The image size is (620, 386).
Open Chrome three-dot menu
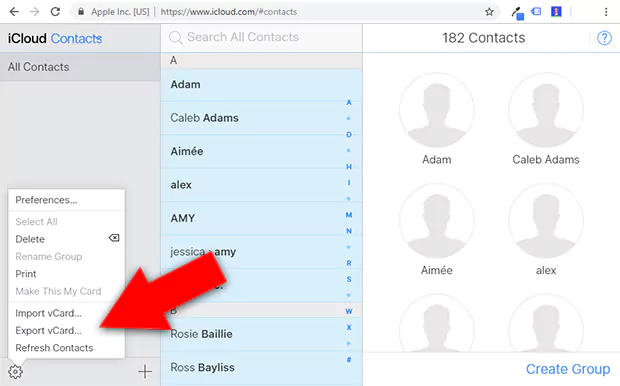point(606,12)
